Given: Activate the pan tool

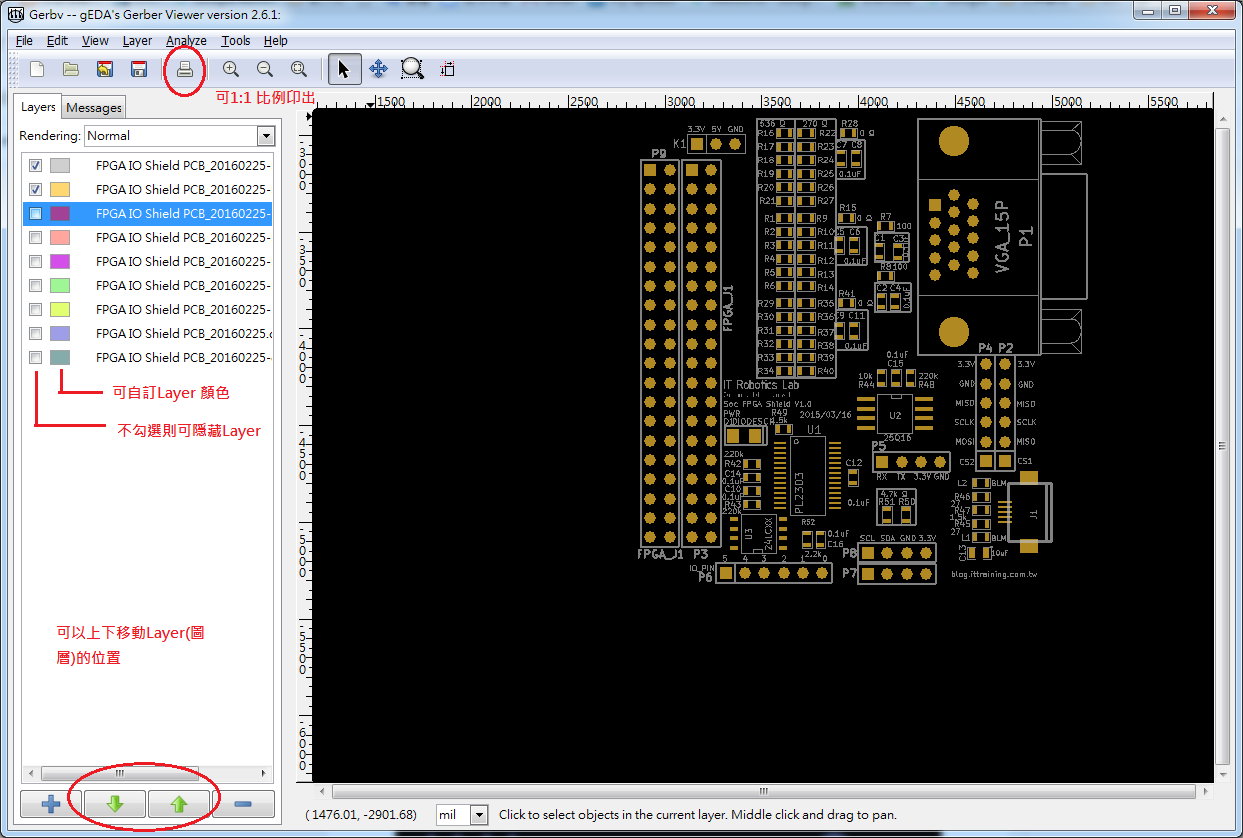Looking at the screenshot, I should [378, 68].
